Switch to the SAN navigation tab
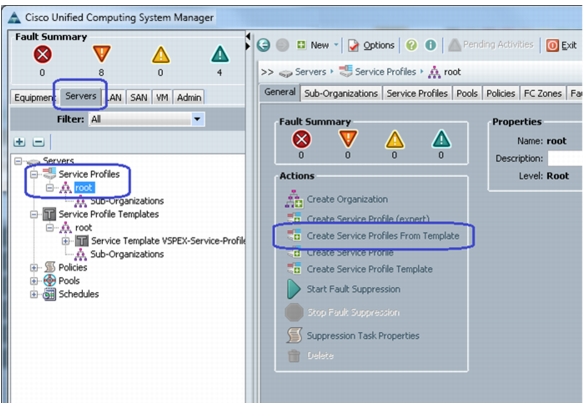This screenshot has height=417, width=586. click(139, 98)
